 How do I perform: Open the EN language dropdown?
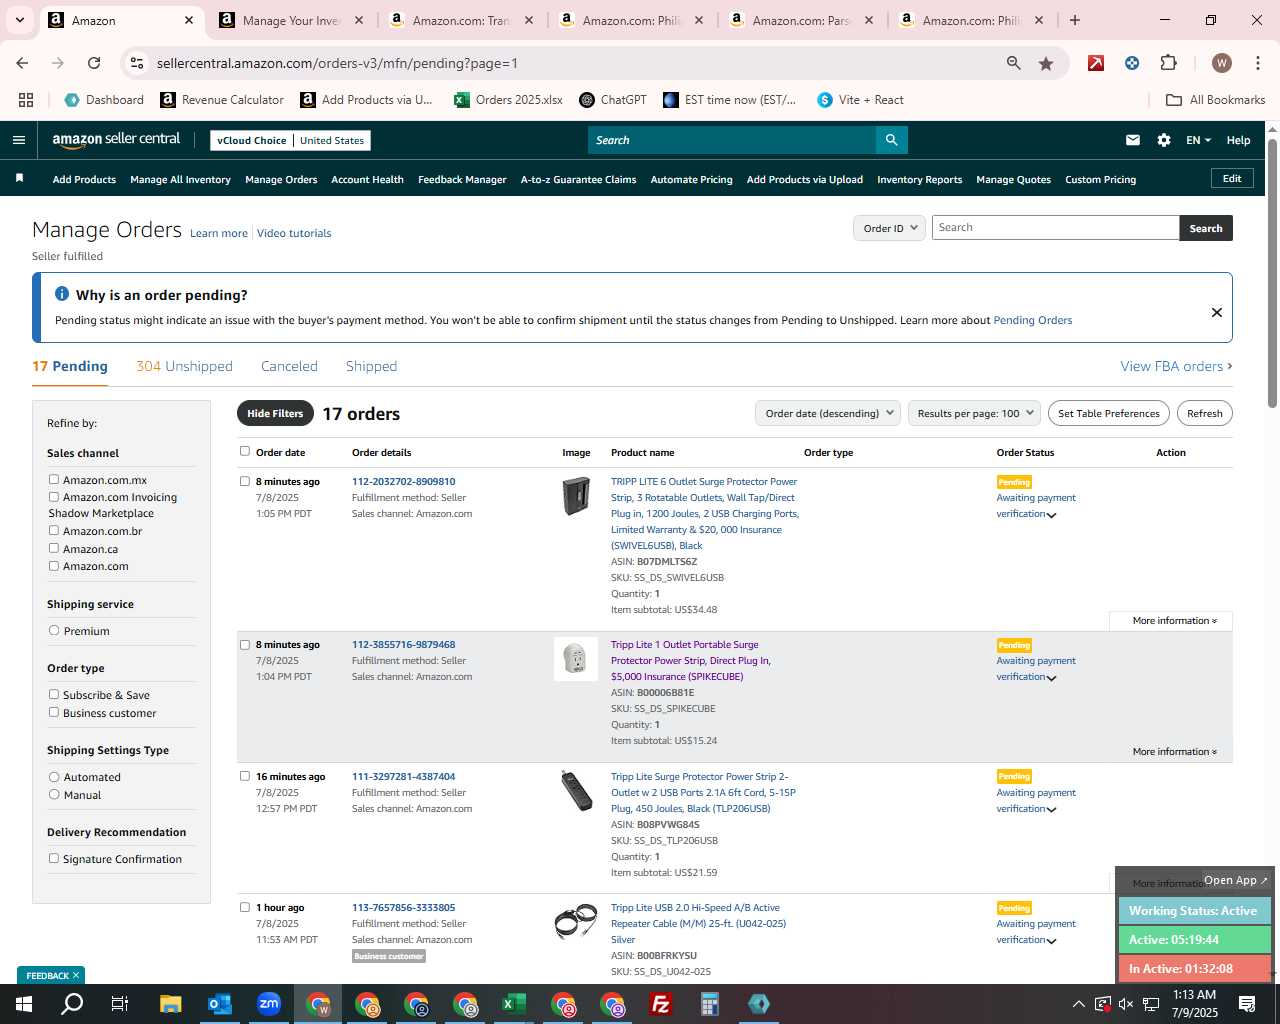click(x=1198, y=140)
